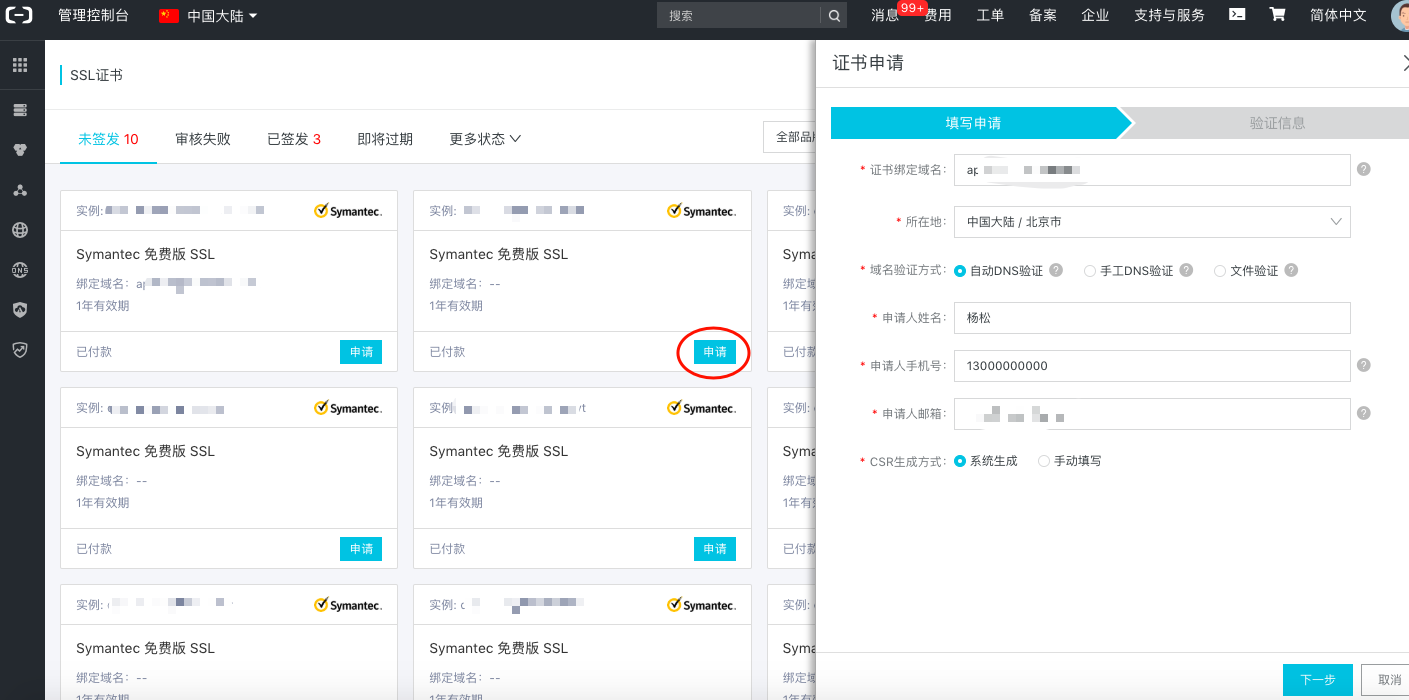Close the 证书申请 panel
Image resolution: width=1409 pixels, height=700 pixels.
pos(1405,63)
